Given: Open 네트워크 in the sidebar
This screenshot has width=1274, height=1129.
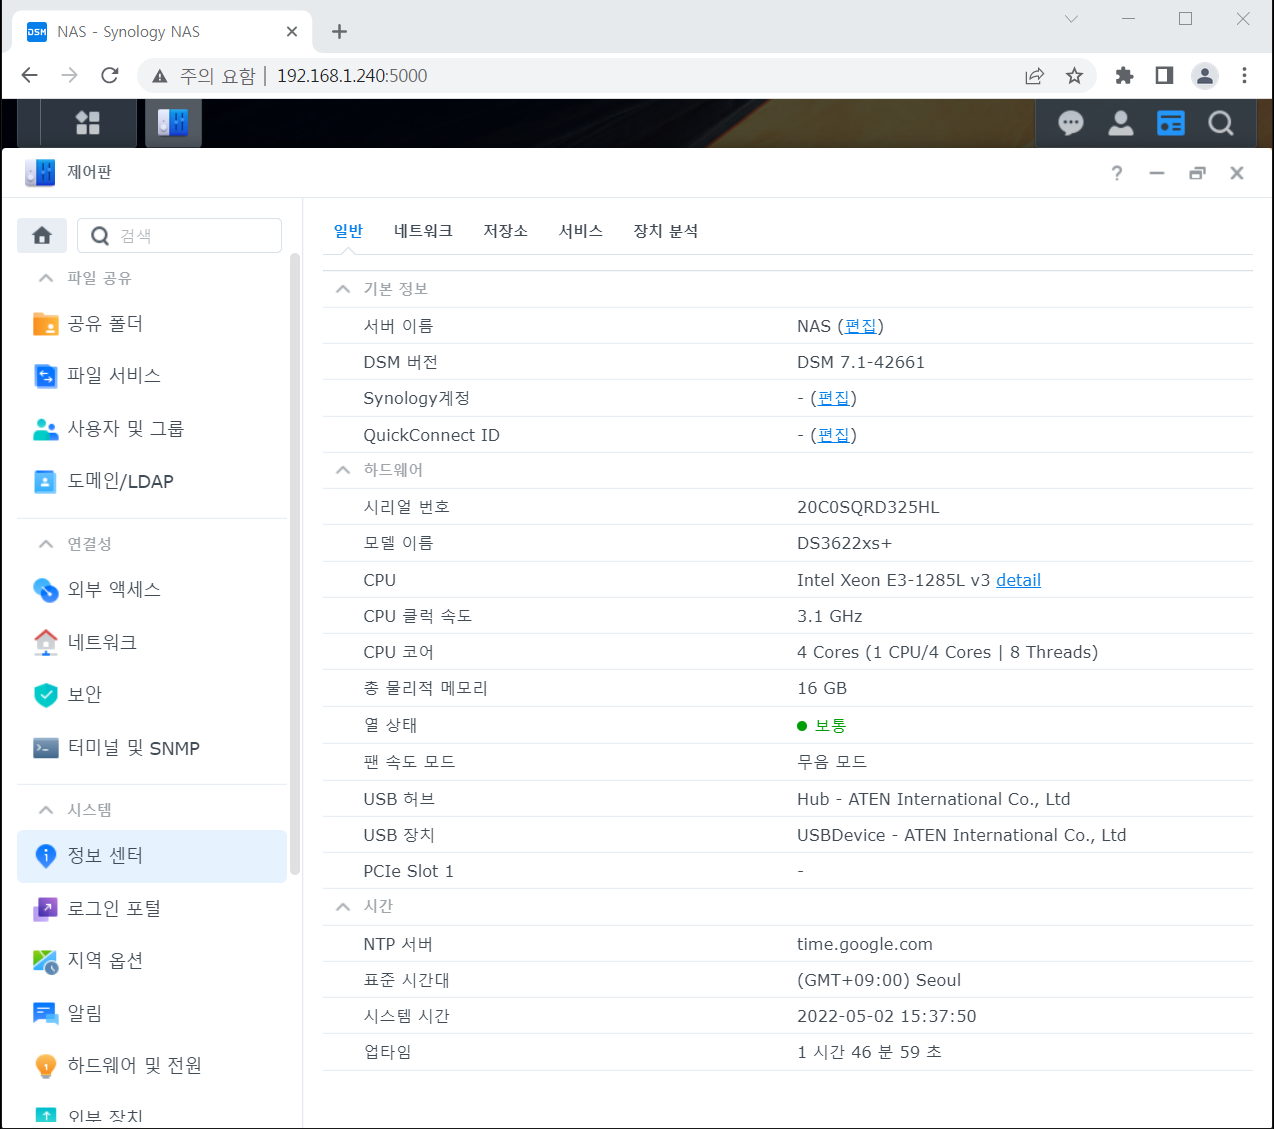Looking at the screenshot, I should coord(152,642).
